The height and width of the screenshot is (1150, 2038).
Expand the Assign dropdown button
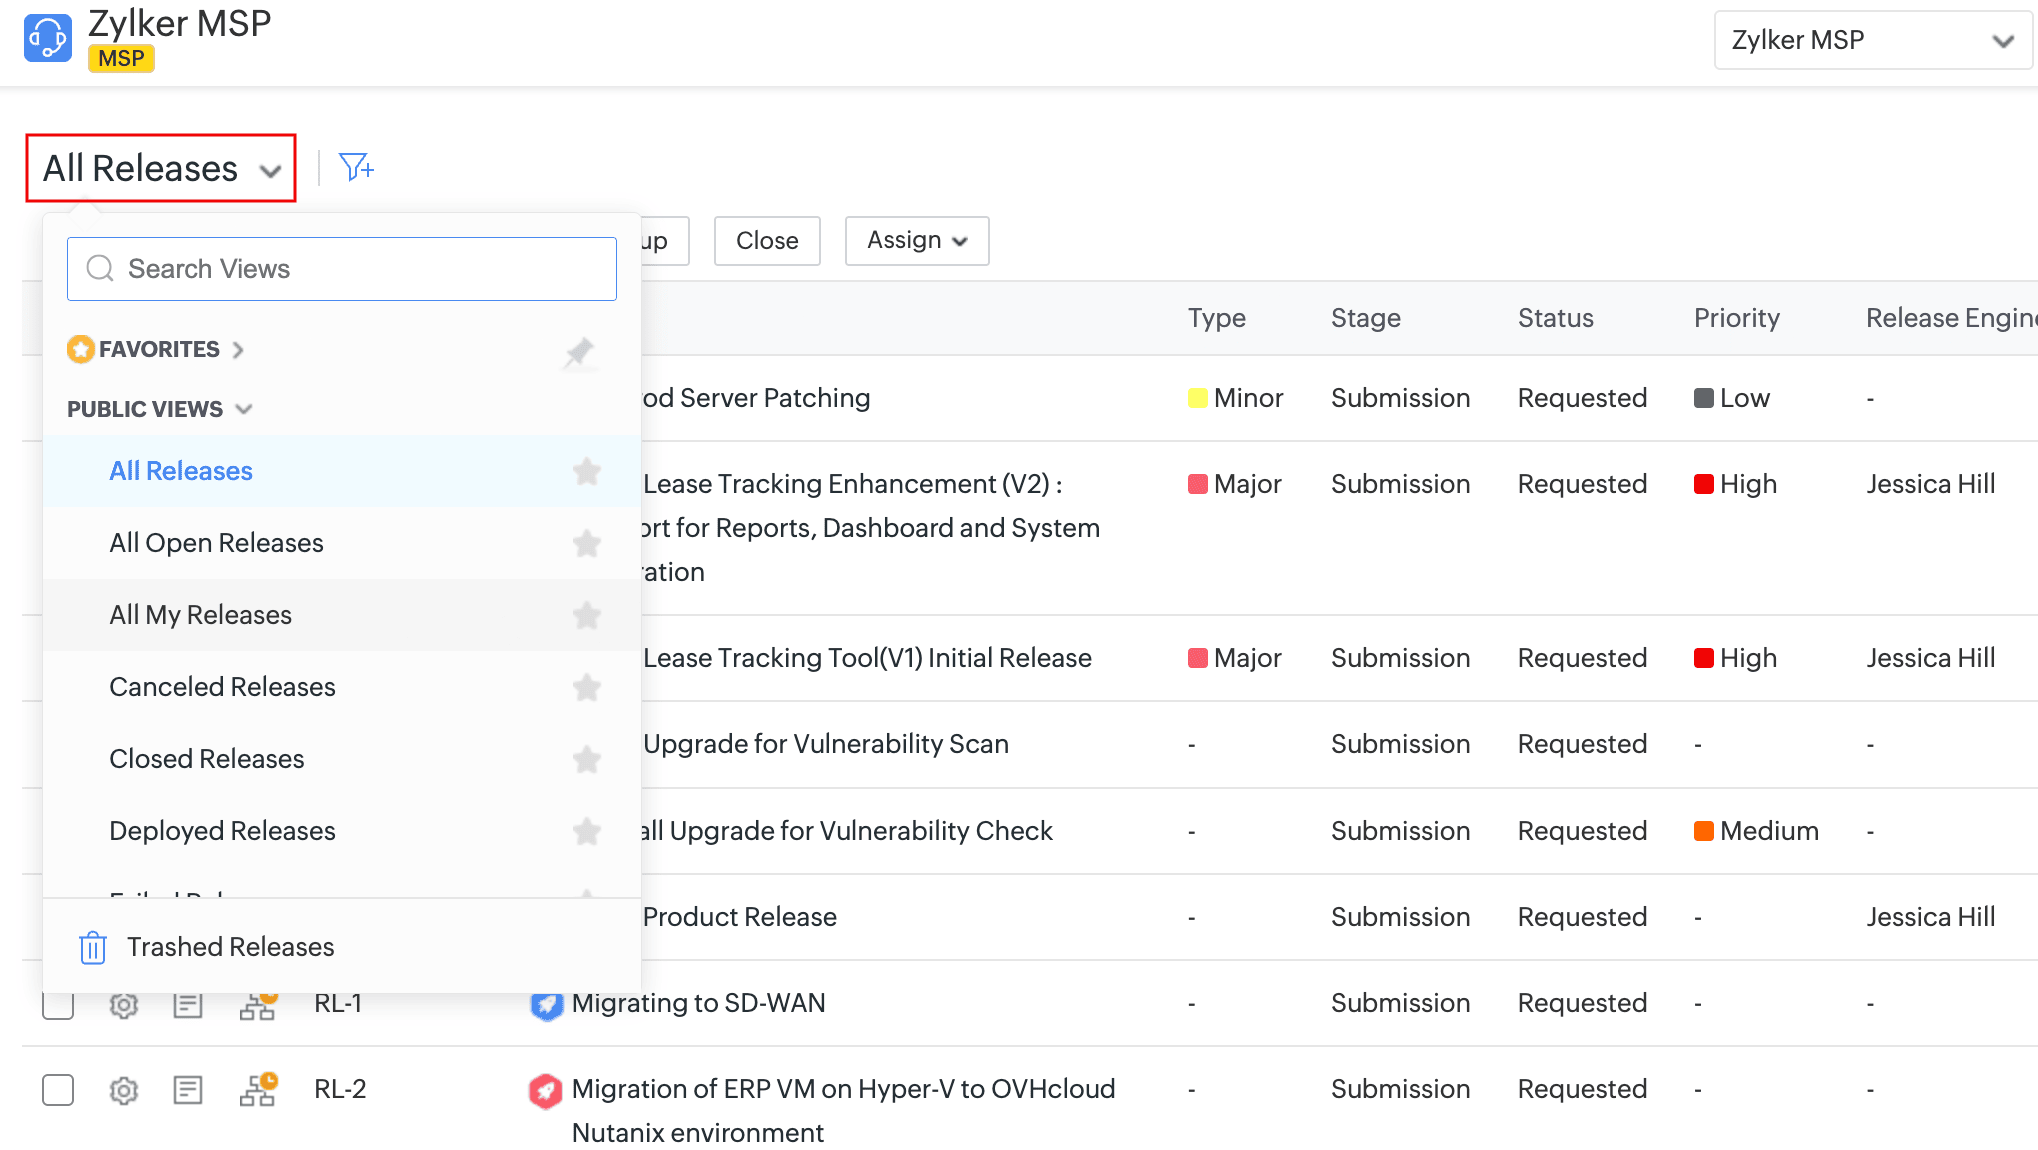(x=916, y=241)
